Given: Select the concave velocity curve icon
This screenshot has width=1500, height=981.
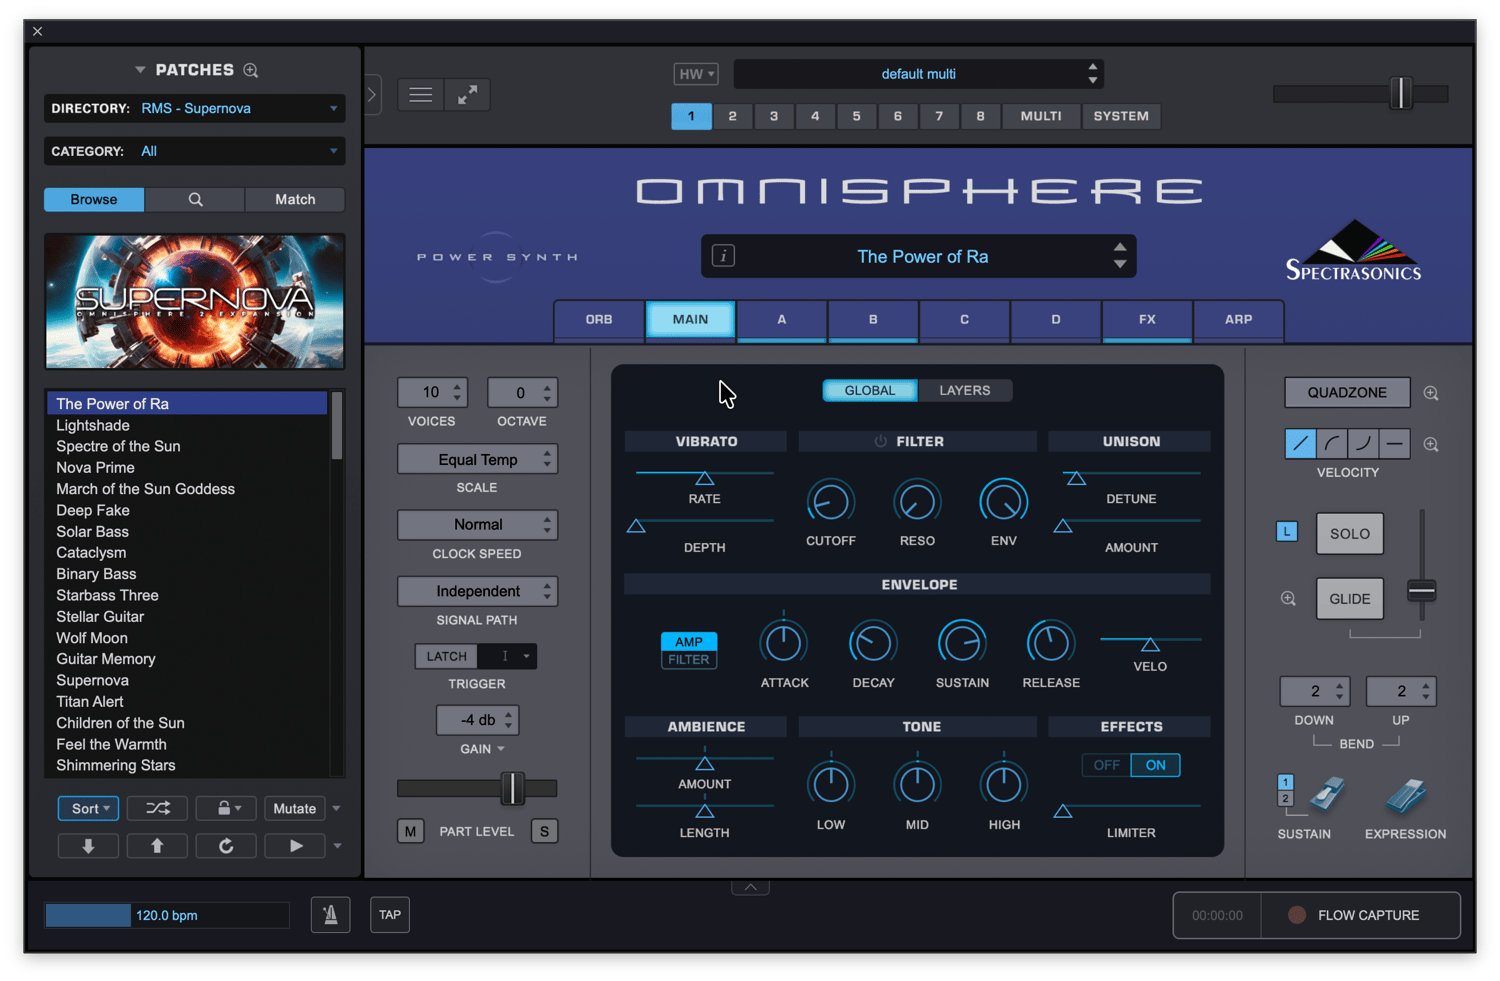Looking at the screenshot, I should [1363, 443].
